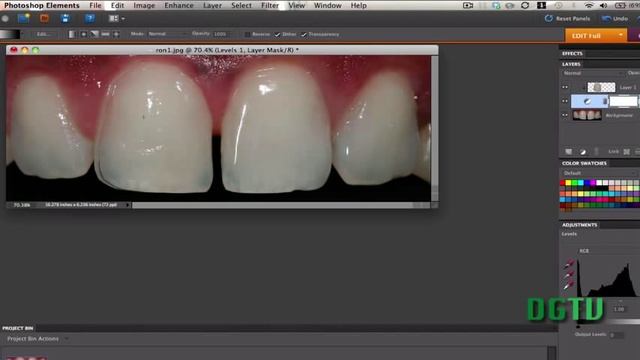The width and height of the screenshot is (640, 360).
Task: Open the Photoshop Elements application menu
Action: 42,5
